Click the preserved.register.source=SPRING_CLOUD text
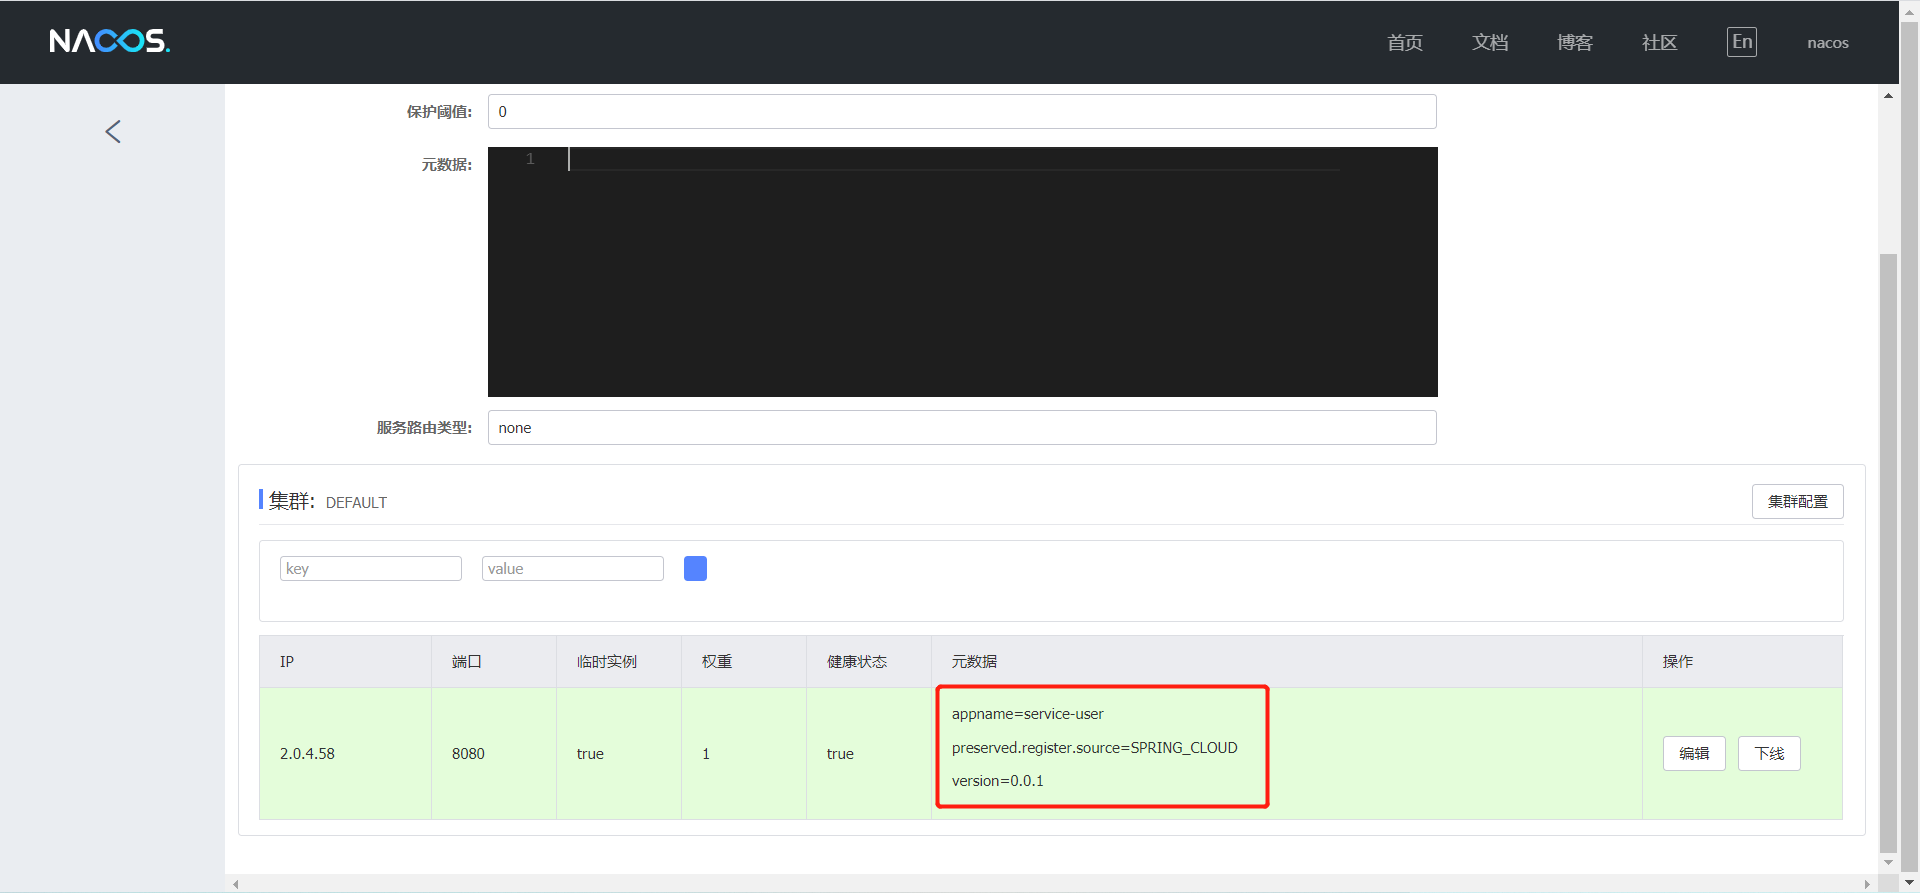1920x893 pixels. click(1094, 747)
